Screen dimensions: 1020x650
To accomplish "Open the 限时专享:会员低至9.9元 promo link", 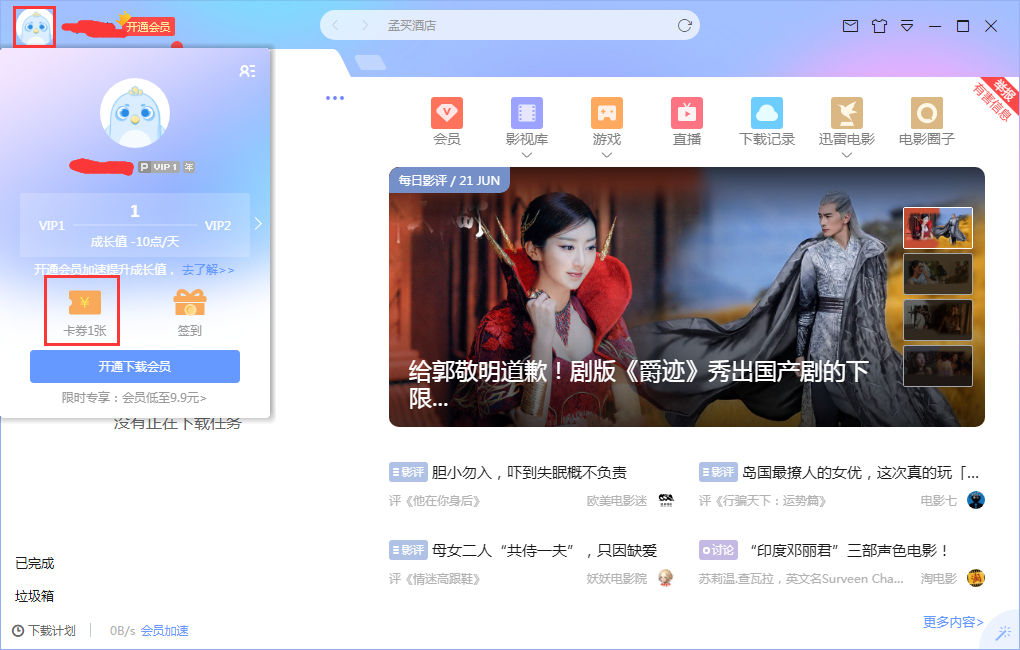I will click(x=134, y=398).
